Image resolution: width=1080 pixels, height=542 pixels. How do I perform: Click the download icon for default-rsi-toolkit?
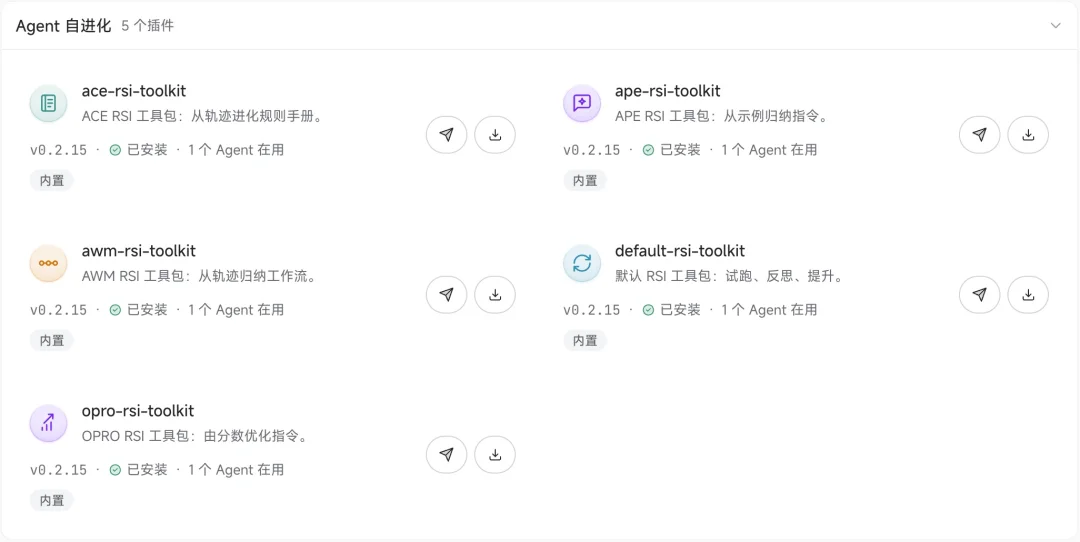coord(1028,295)
